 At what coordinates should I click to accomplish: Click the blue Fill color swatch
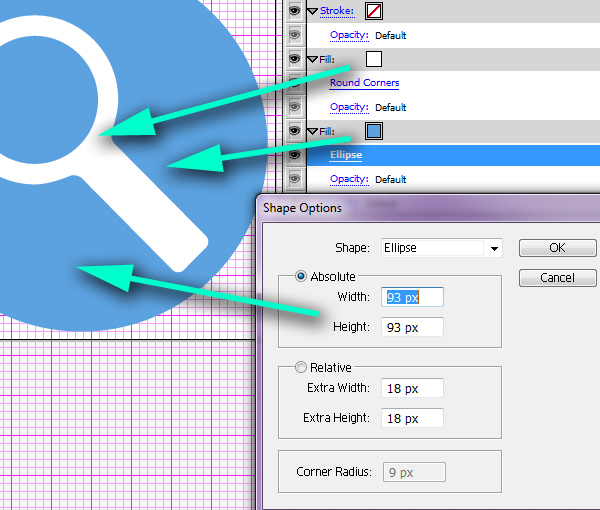(x=373, y=131)
